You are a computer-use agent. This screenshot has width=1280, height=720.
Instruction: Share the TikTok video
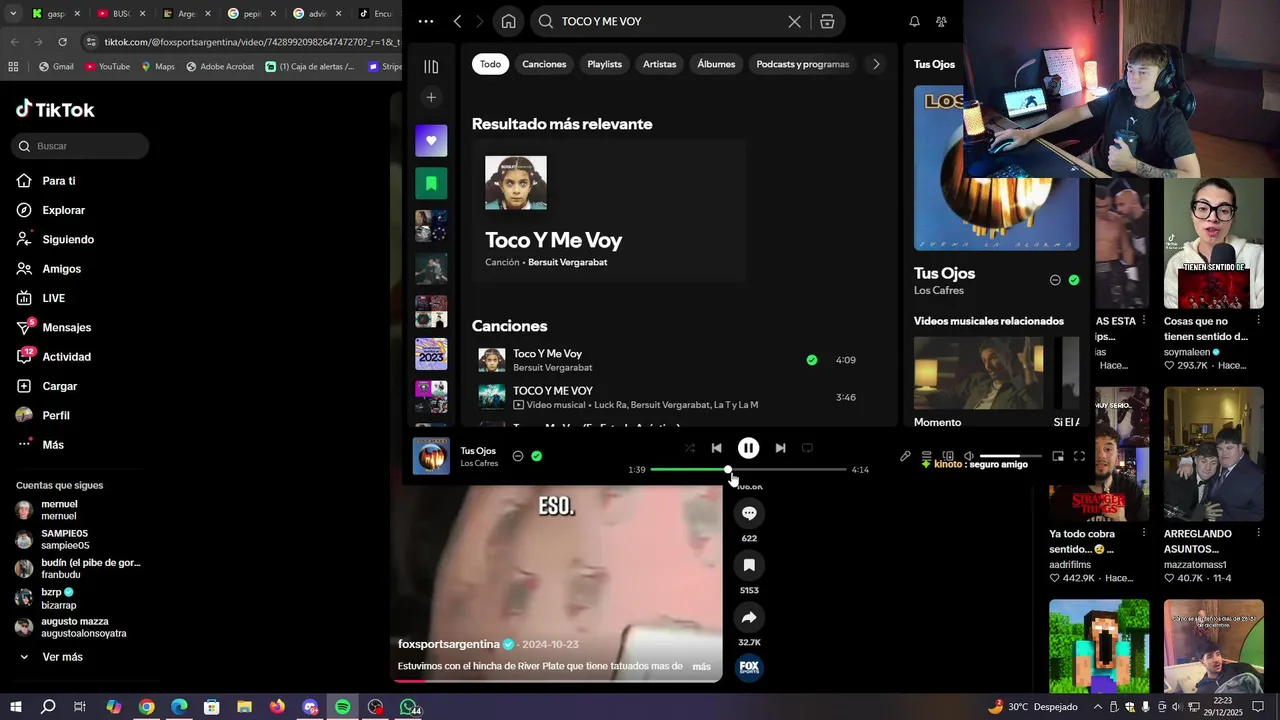coord(749,617)
